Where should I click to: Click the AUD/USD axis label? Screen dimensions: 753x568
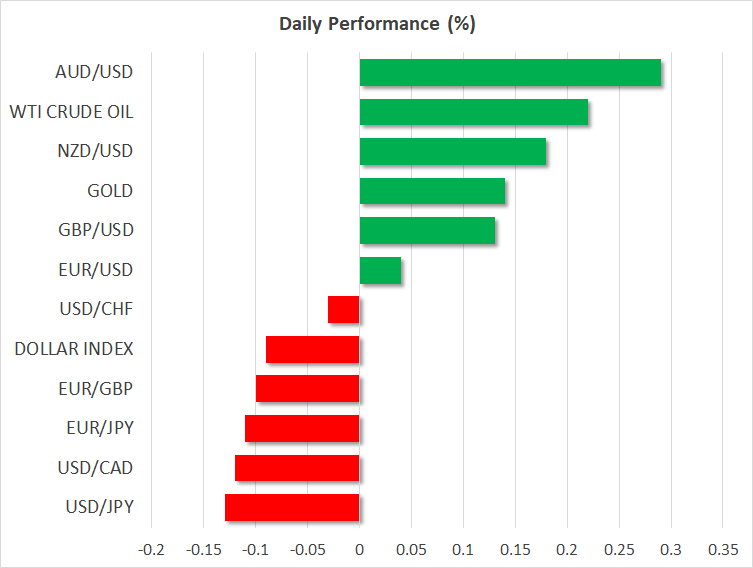(x=94, y=72)
